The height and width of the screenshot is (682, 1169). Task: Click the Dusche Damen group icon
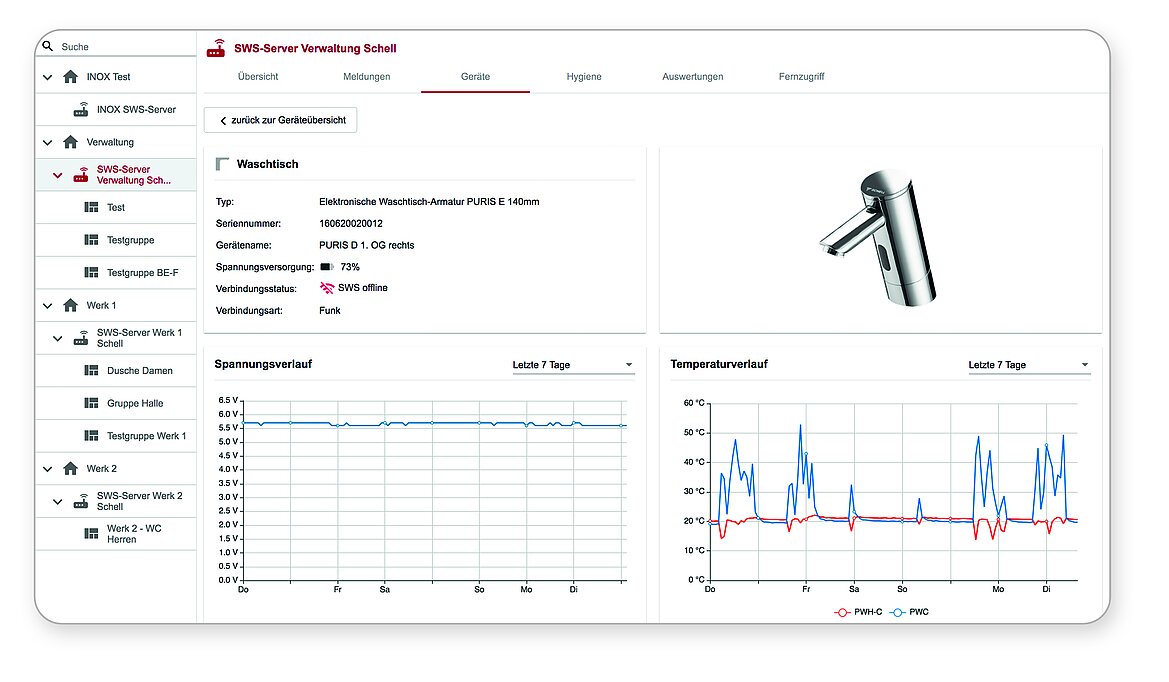(91, 371)
